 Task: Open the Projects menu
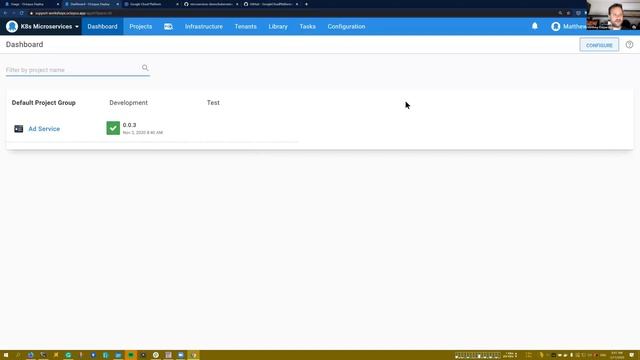[140, 27]
